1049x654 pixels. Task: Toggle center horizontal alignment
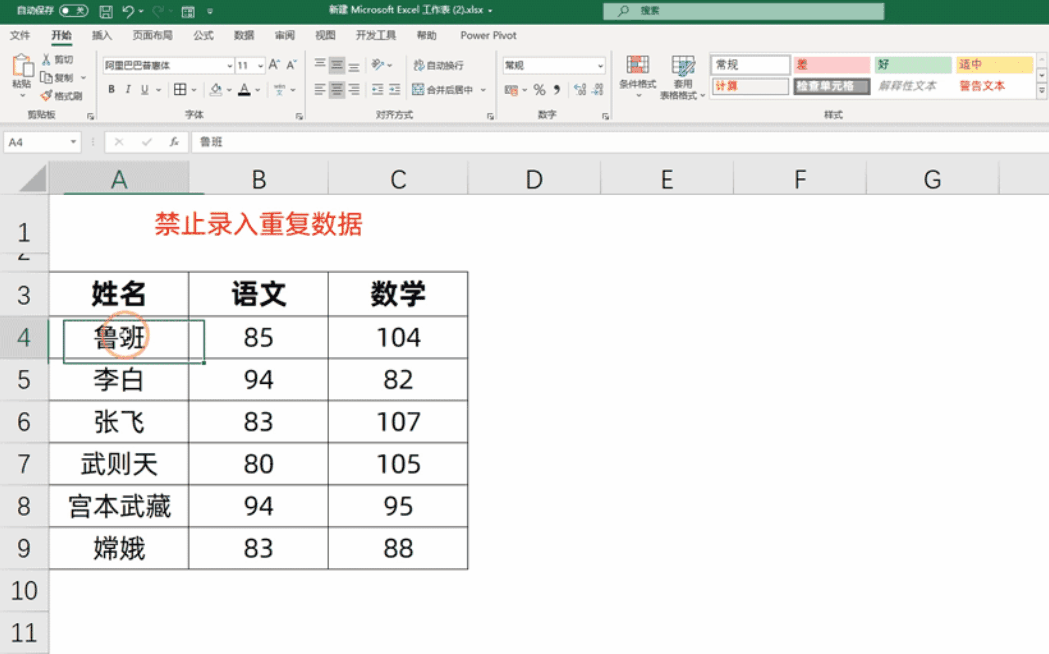point(337,90)
